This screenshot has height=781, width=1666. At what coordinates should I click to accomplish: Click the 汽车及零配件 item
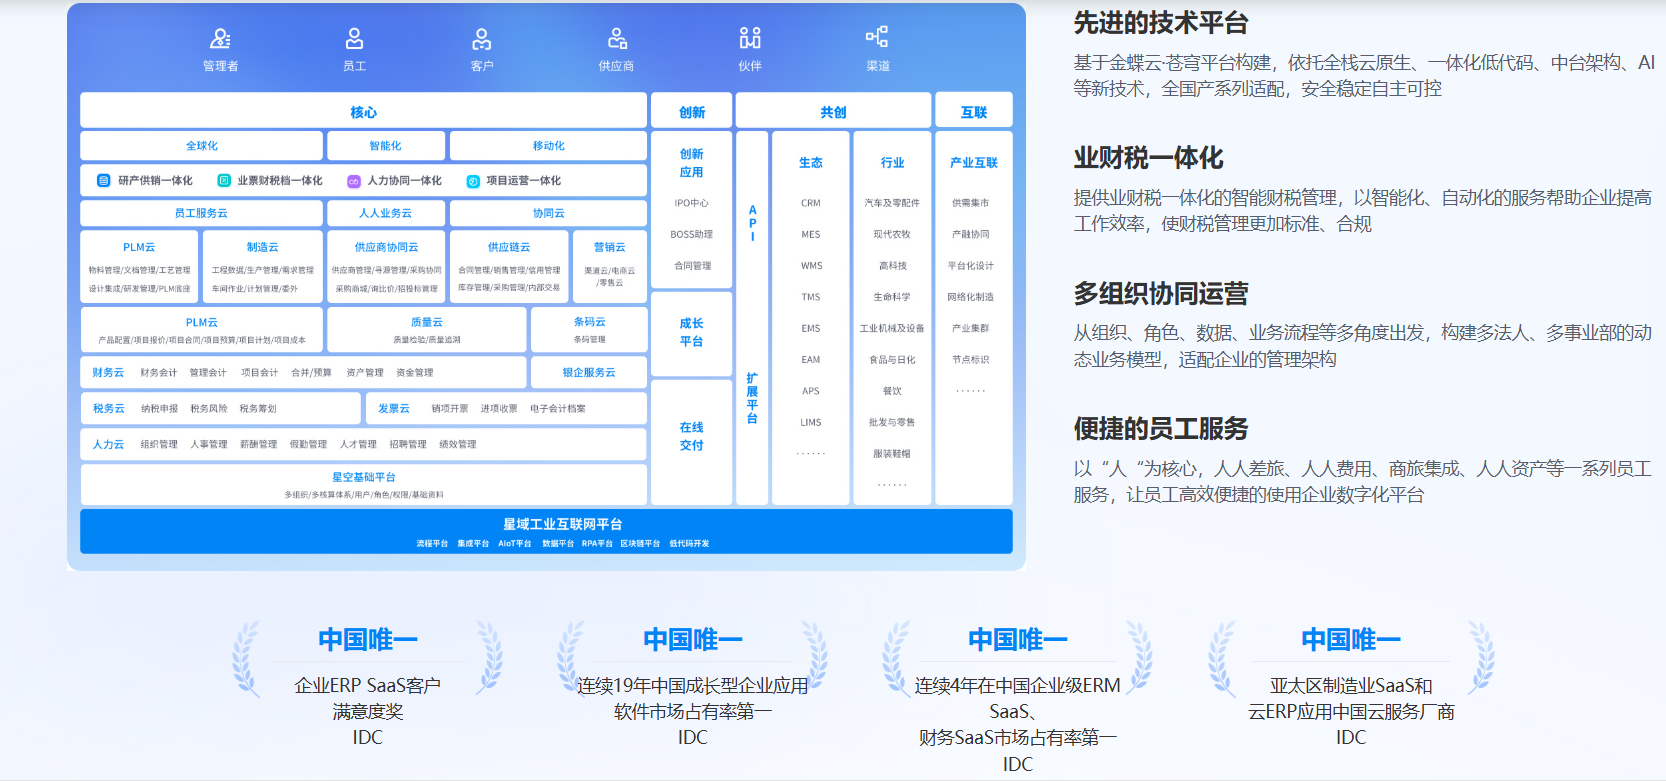tap(892, 203)
